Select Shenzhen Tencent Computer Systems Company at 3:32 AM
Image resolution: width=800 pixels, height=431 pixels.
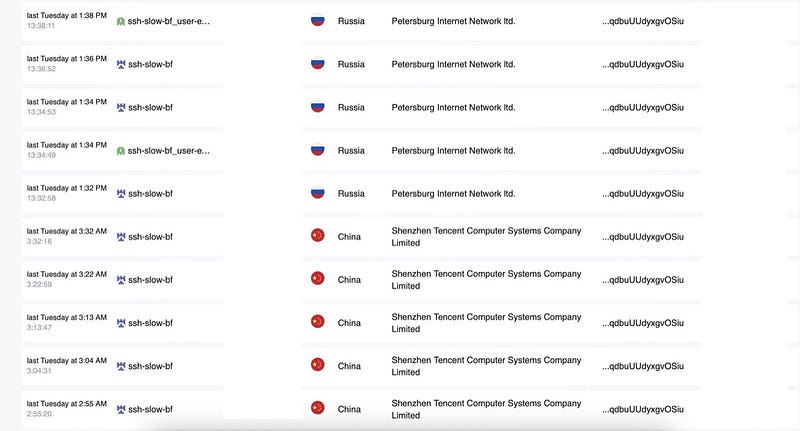coord(486,237)
